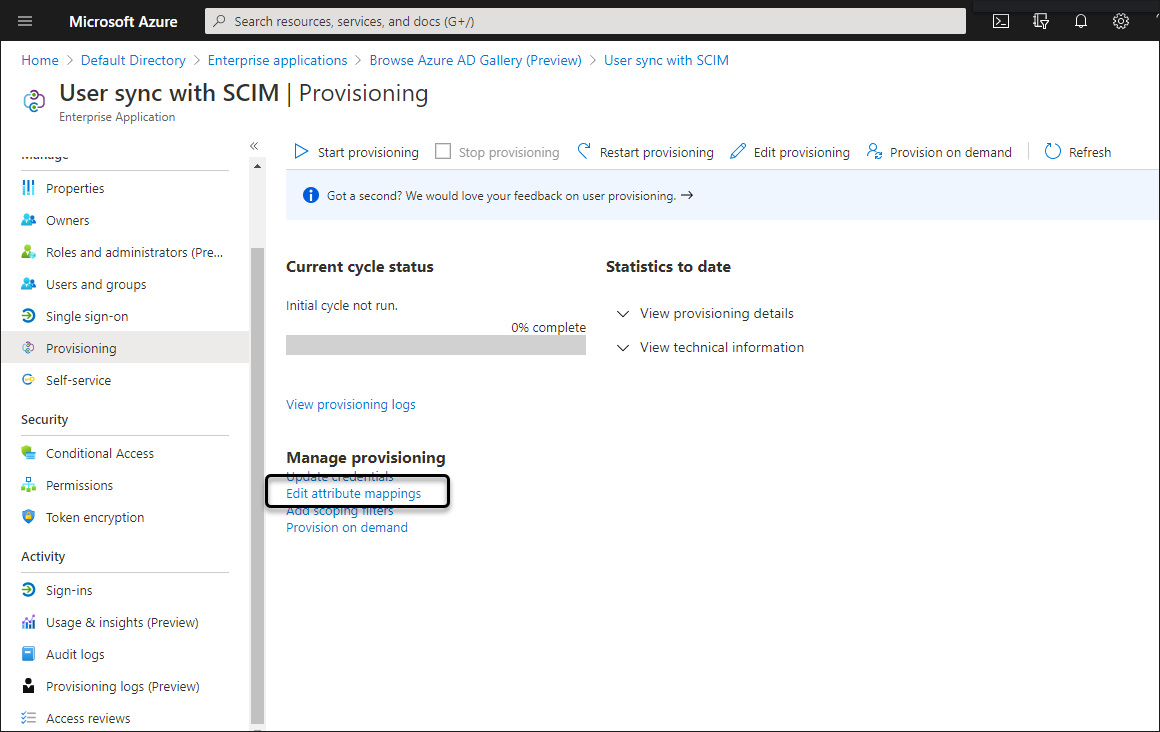Click Refresh button label
This screenshot has height=732, width=1160.
click(x=1090, y=152)
